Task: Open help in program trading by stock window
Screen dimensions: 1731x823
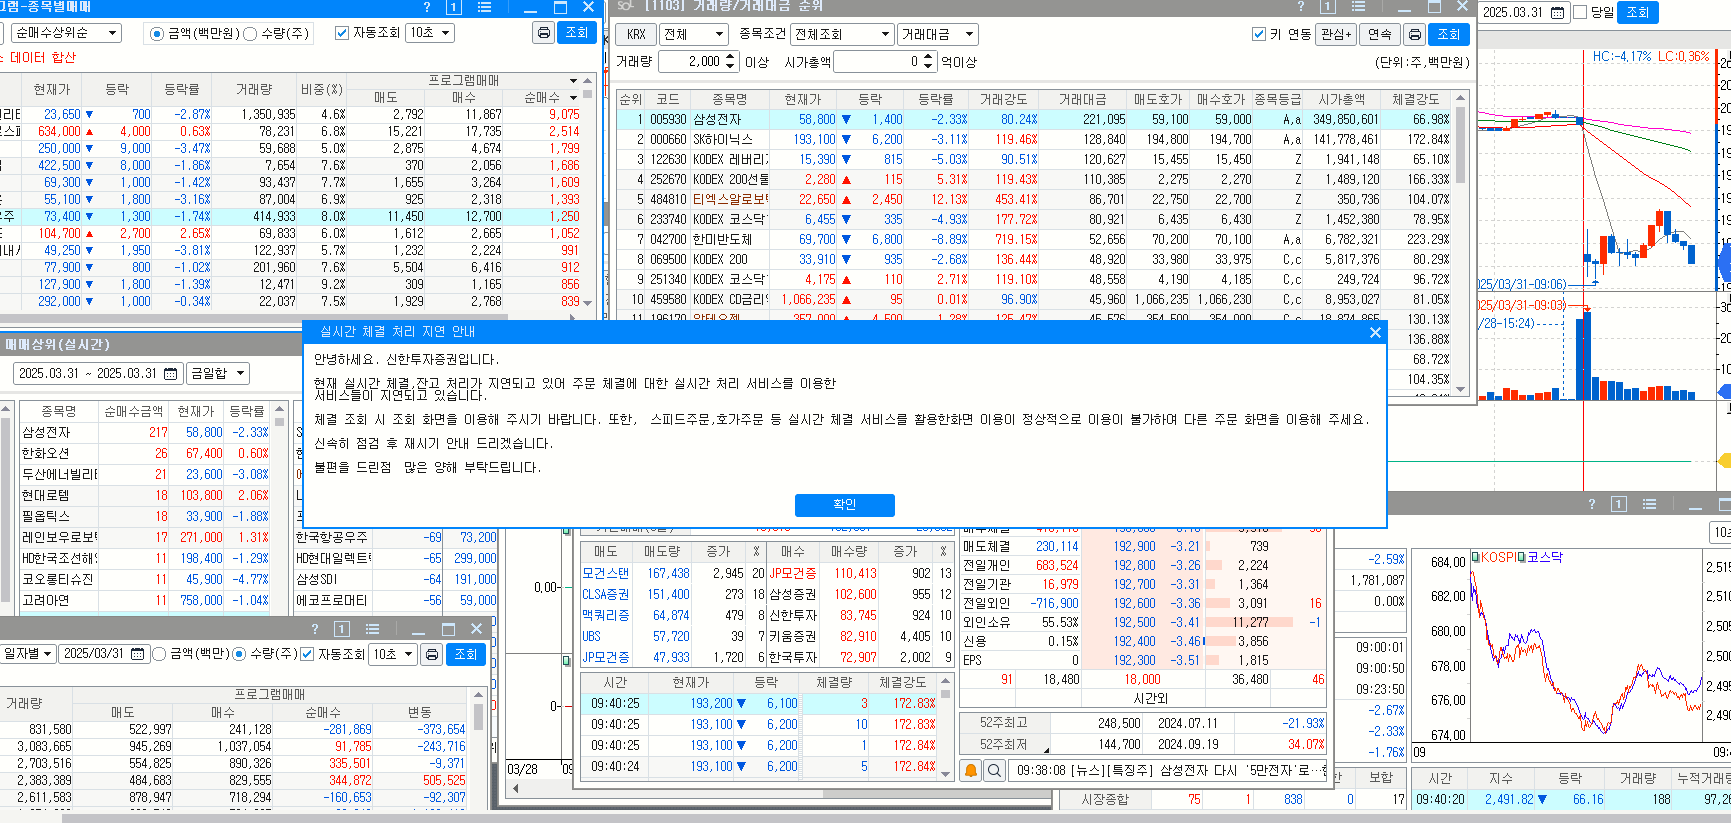Action: click(427, 7)
